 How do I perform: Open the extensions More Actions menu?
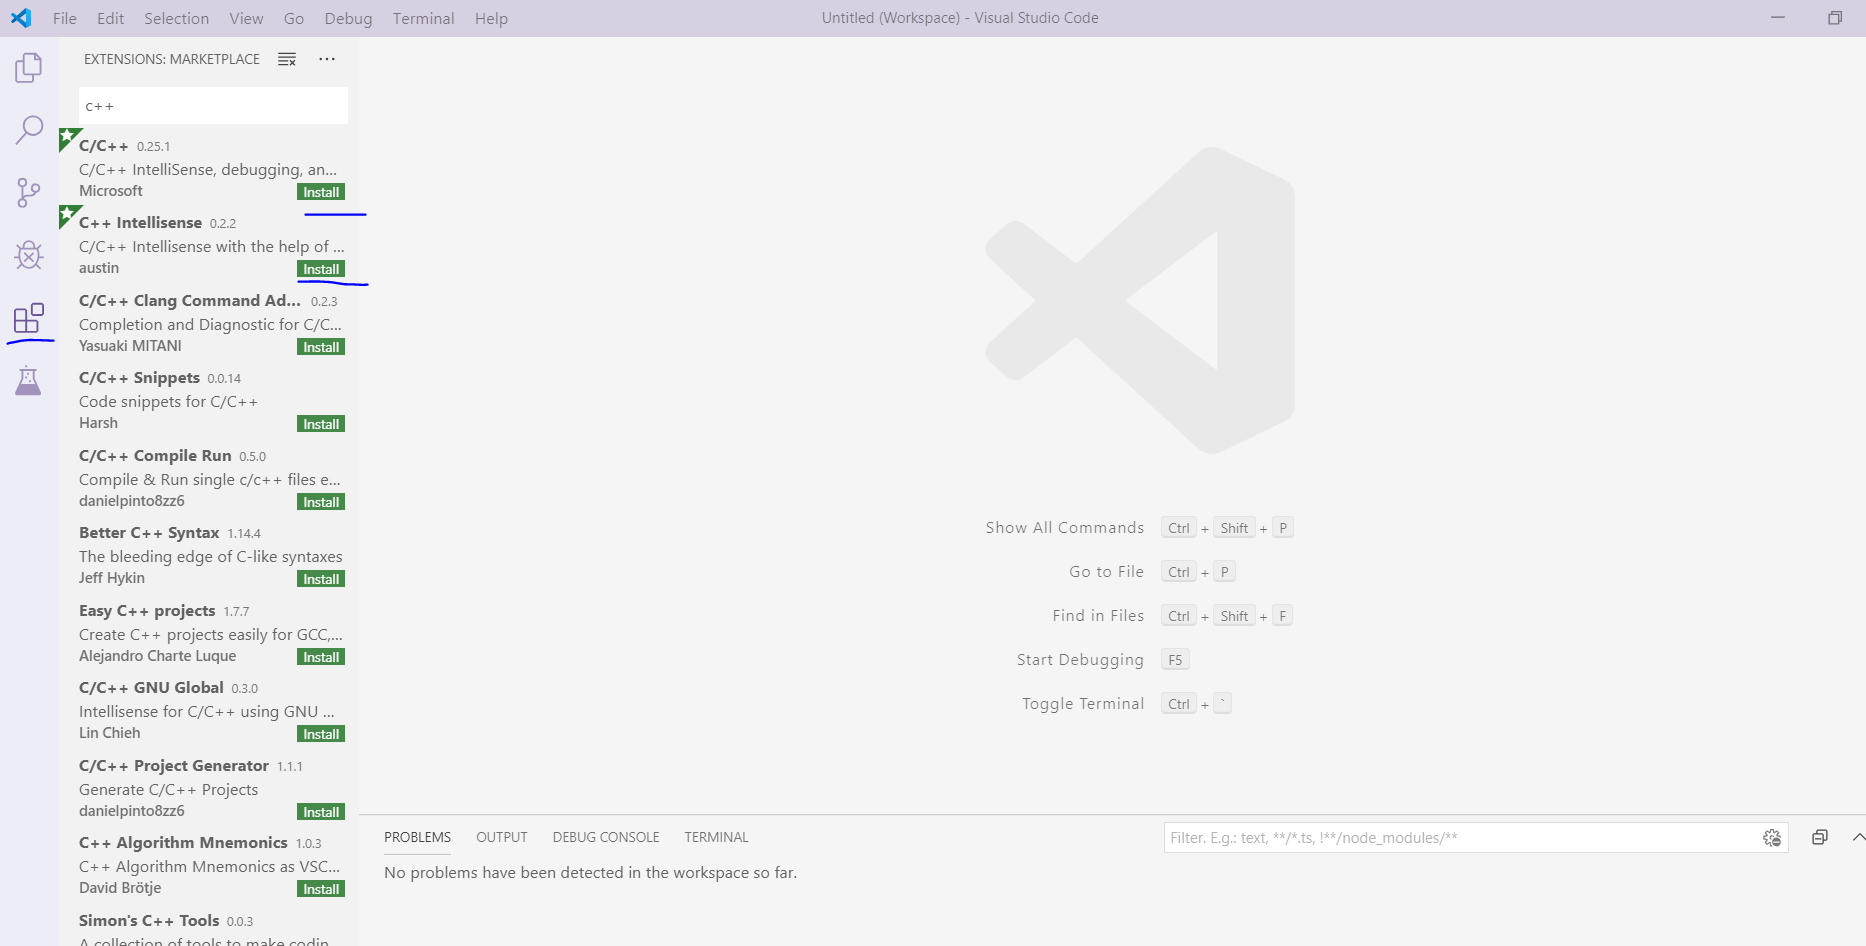327,59
